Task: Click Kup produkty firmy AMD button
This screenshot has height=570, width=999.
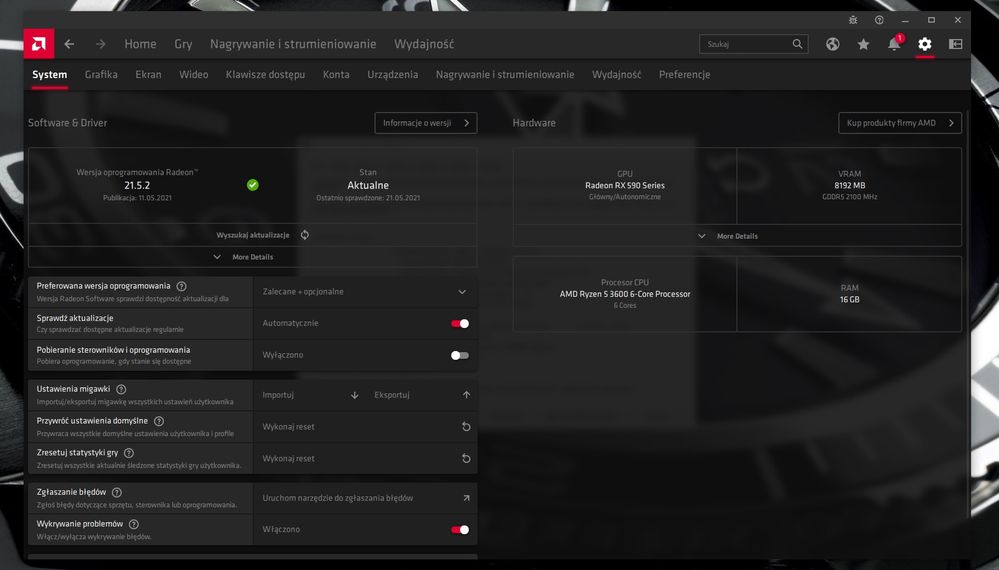Action: [900, 123]
